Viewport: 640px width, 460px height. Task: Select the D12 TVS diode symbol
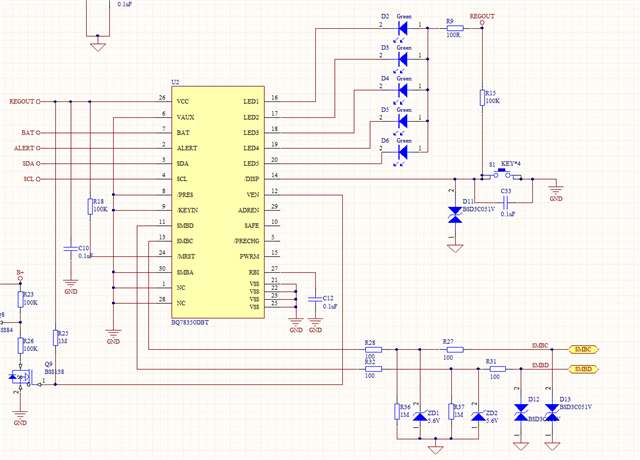point(521,412)
